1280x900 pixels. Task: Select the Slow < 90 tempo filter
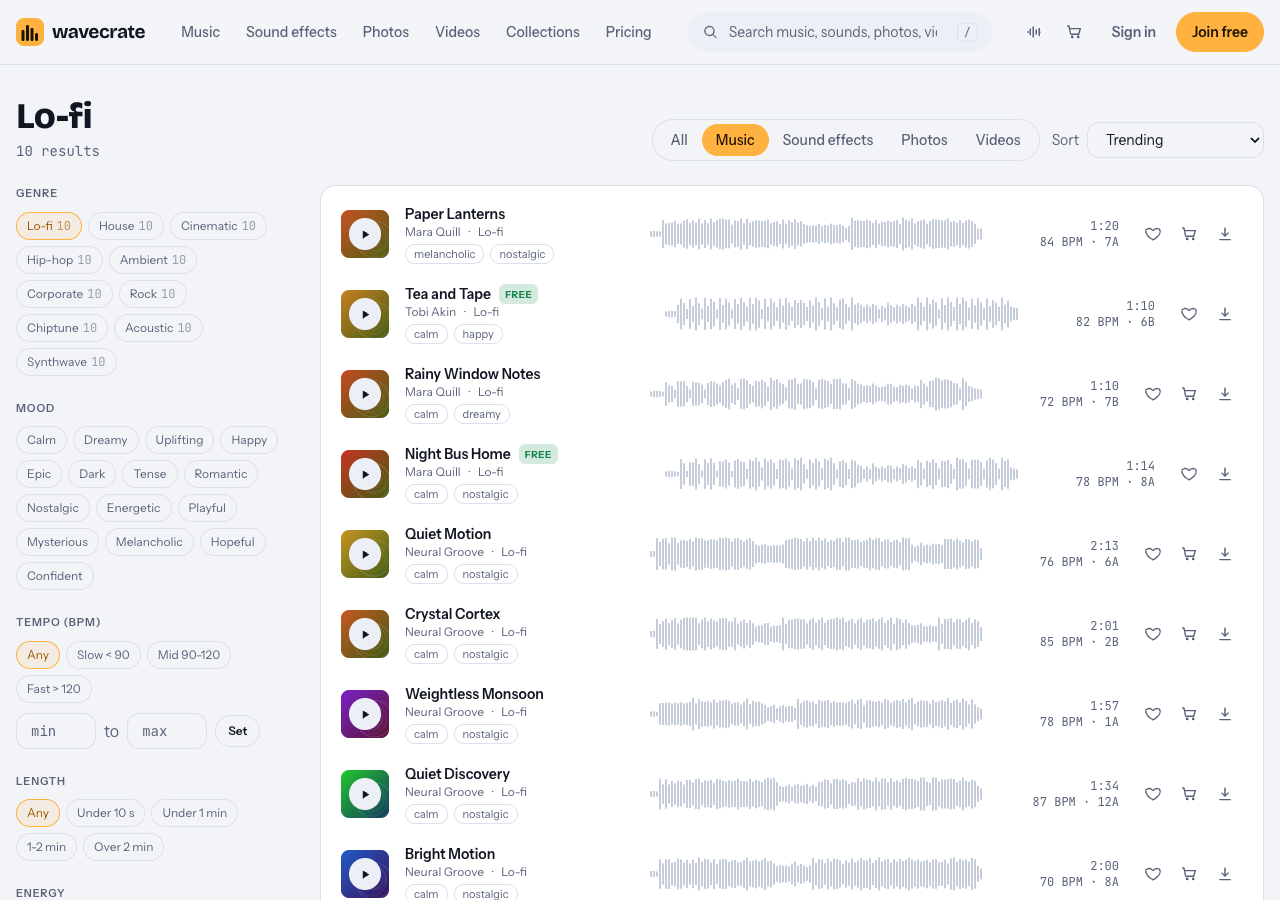(103, 655)
